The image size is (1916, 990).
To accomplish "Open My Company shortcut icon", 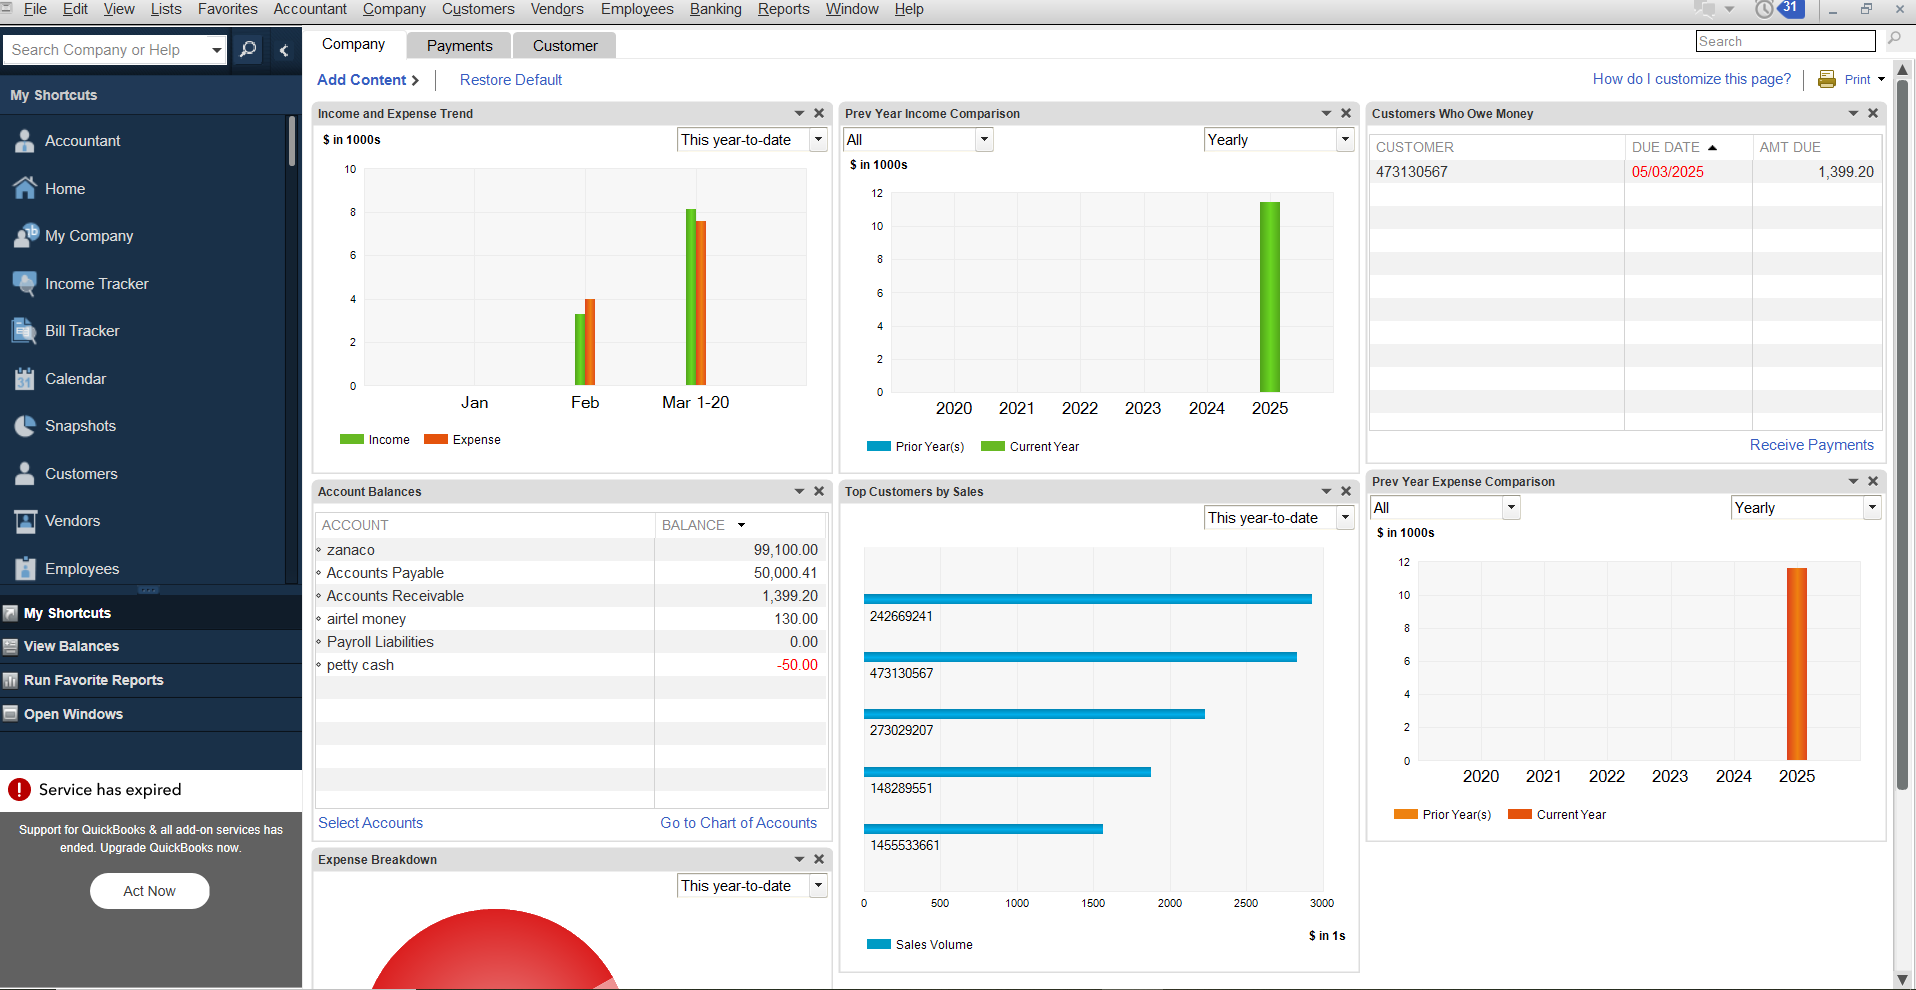I will coord(26,236).
